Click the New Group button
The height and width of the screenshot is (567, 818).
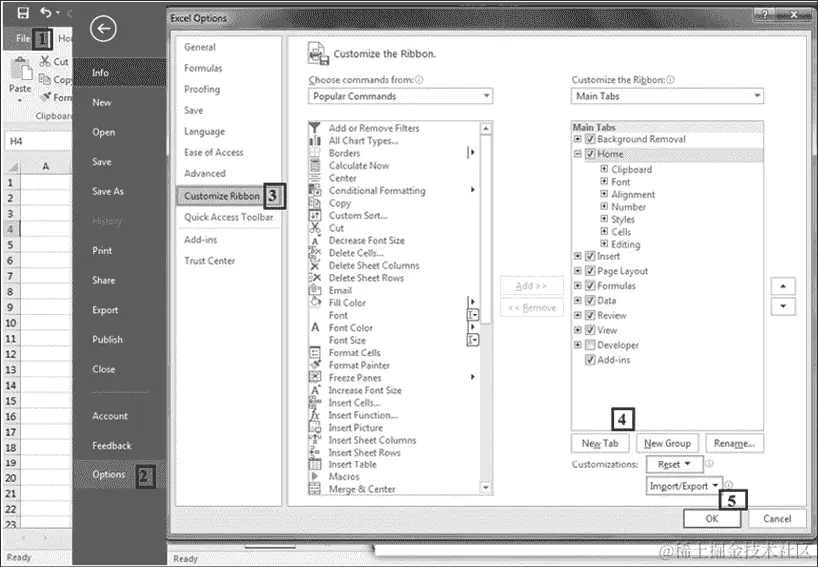[x=667, y=443]
